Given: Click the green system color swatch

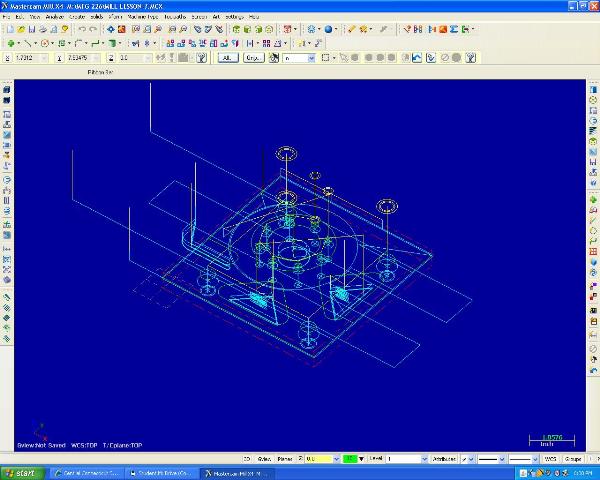Looking at the screenshot, I should [350, 458].
